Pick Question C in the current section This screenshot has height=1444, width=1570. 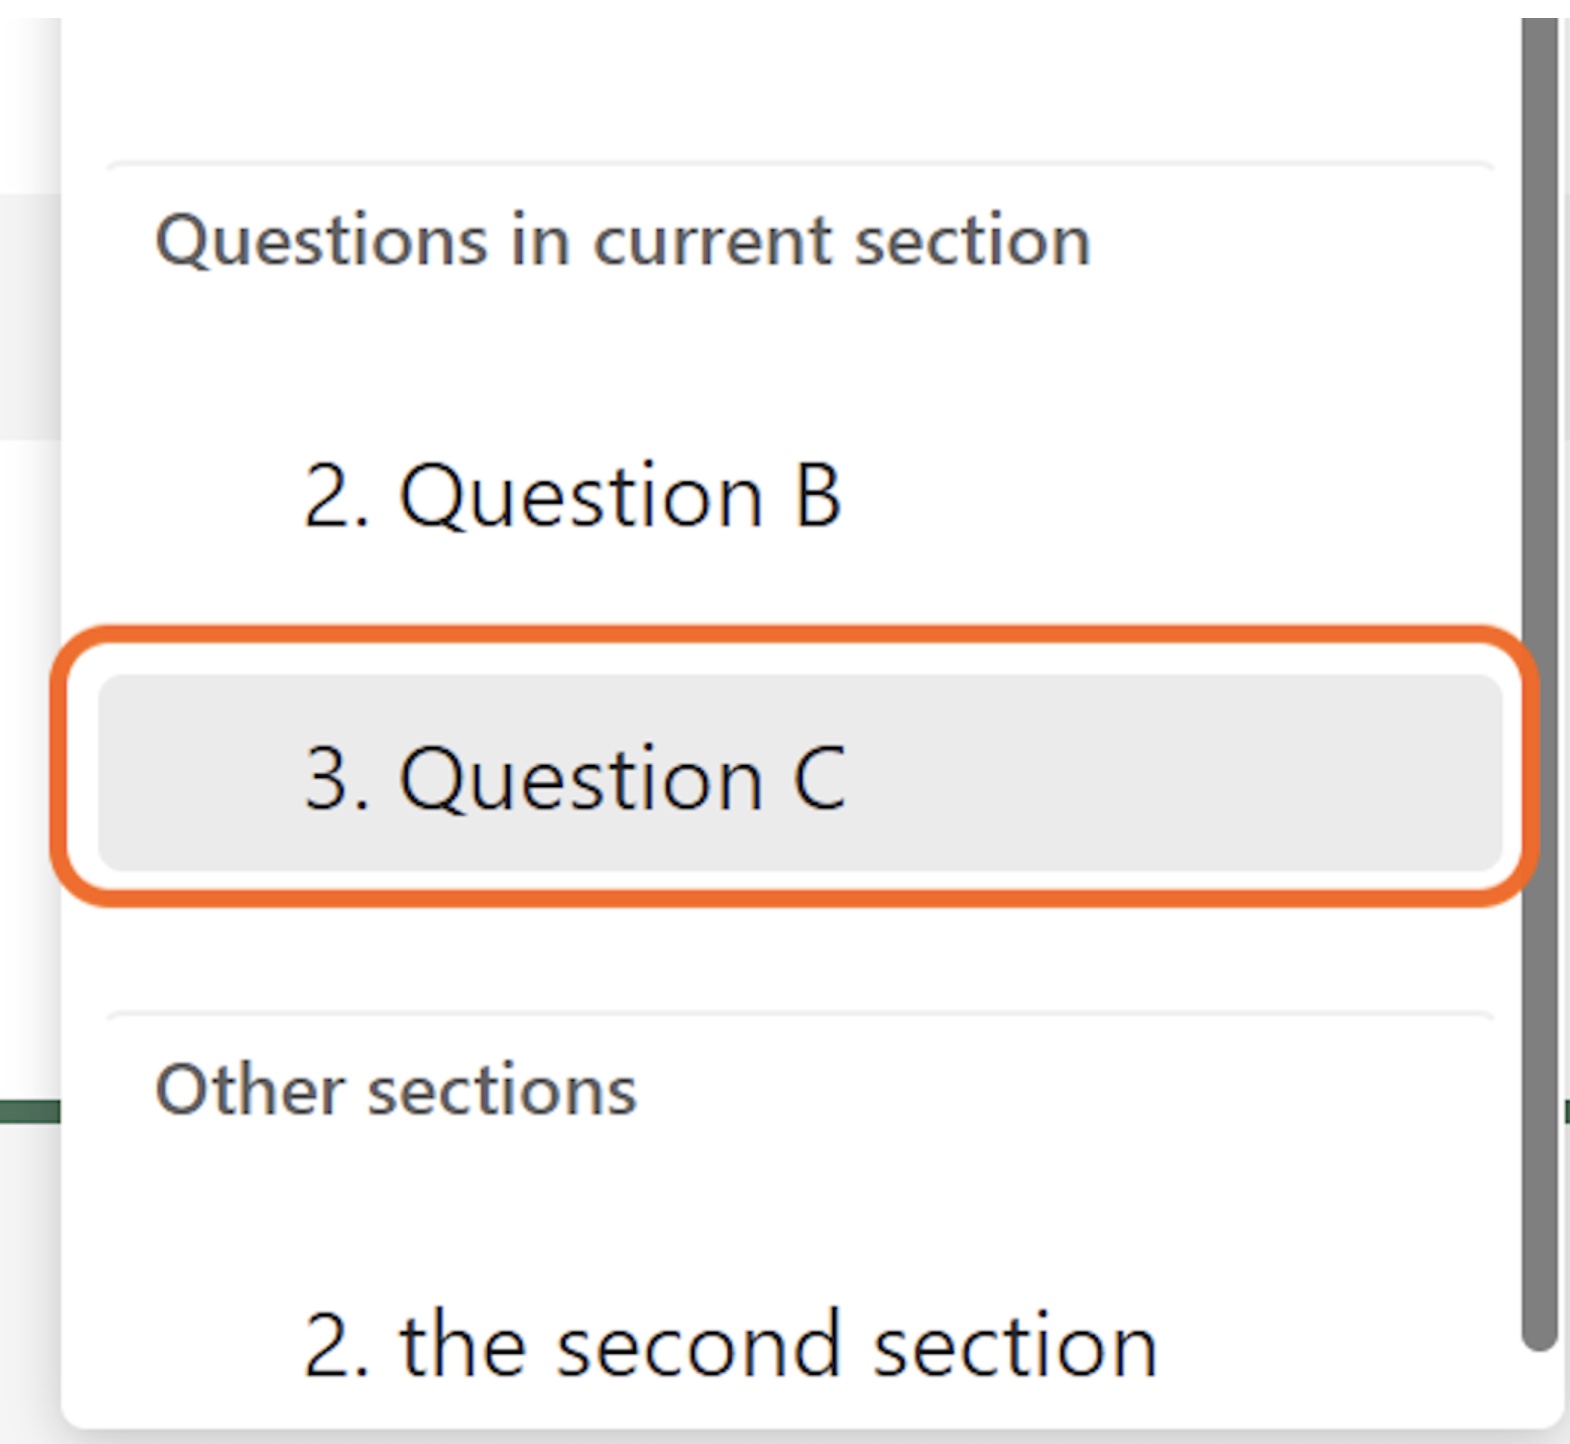[576, 777]
